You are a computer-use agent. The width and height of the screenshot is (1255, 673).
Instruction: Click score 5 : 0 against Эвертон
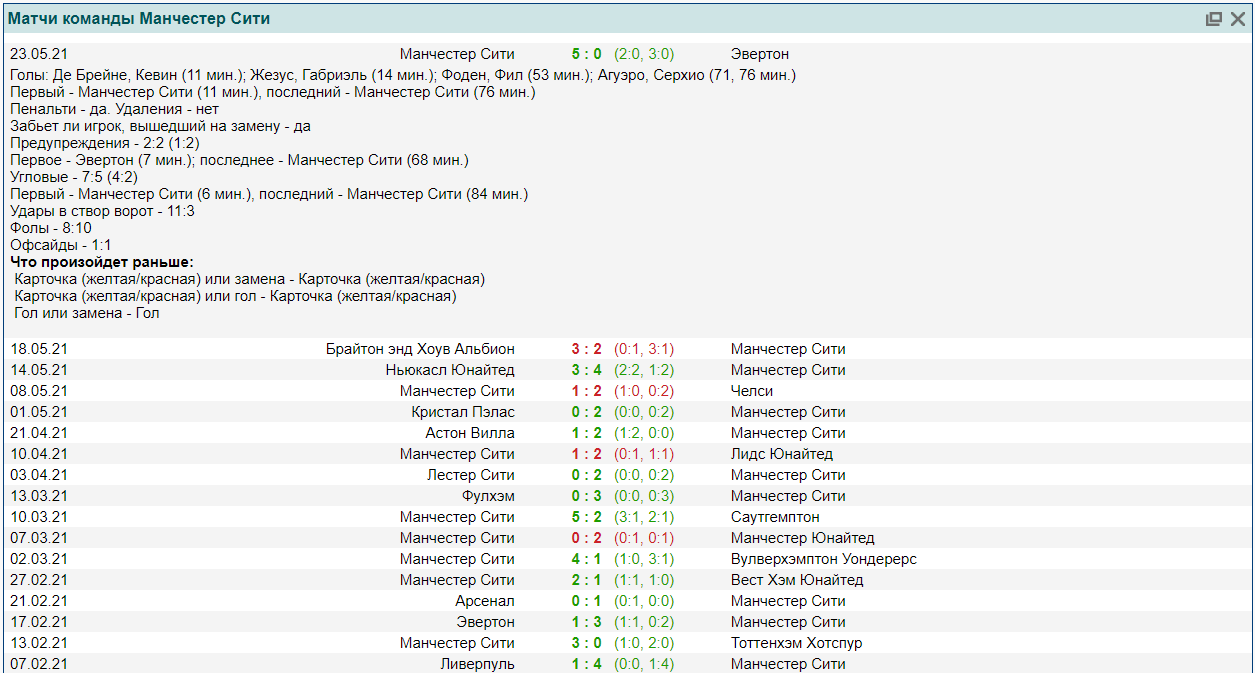point(587,54)
